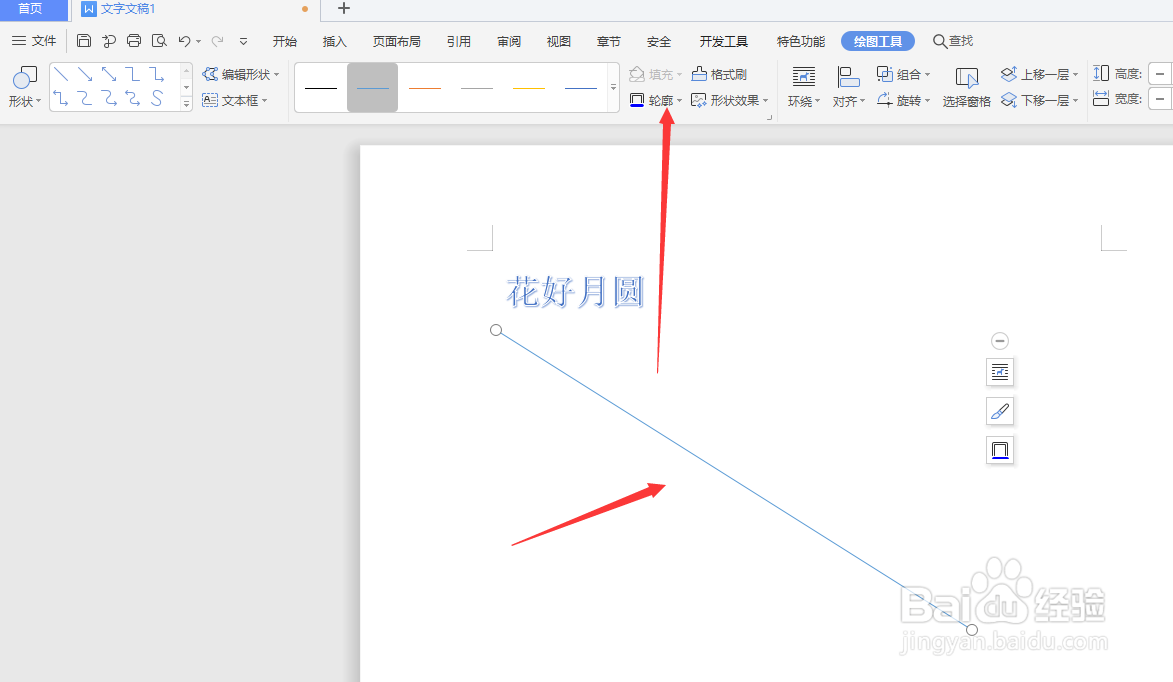1173x682 pixels.
Task: Select the curved line shape preset
Action: coord(156,99)
